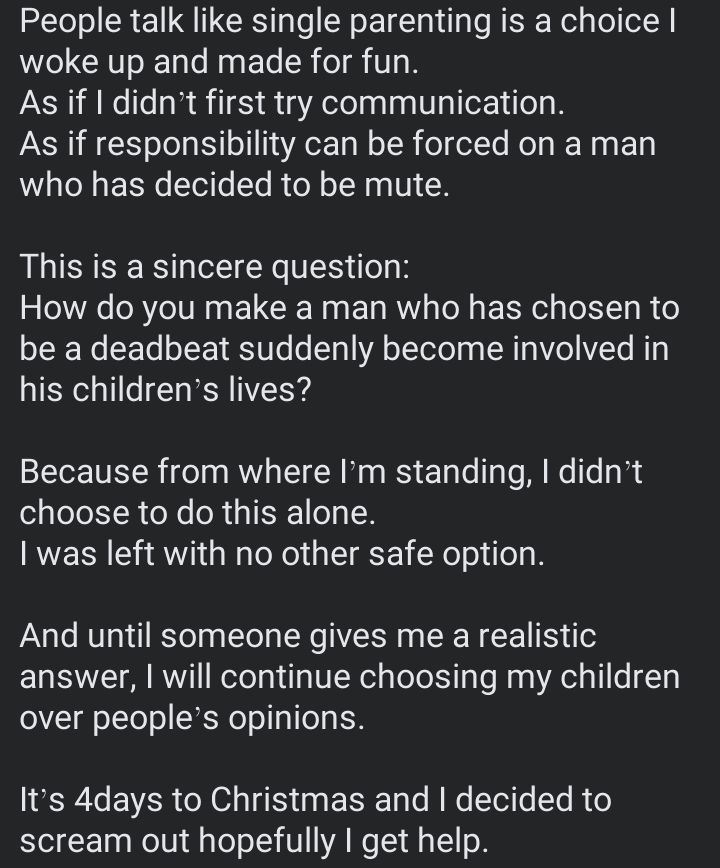Viewport: 720px width, 868px height.
Task: Click the line "over people's opinions."
Action: pos(192,718)
